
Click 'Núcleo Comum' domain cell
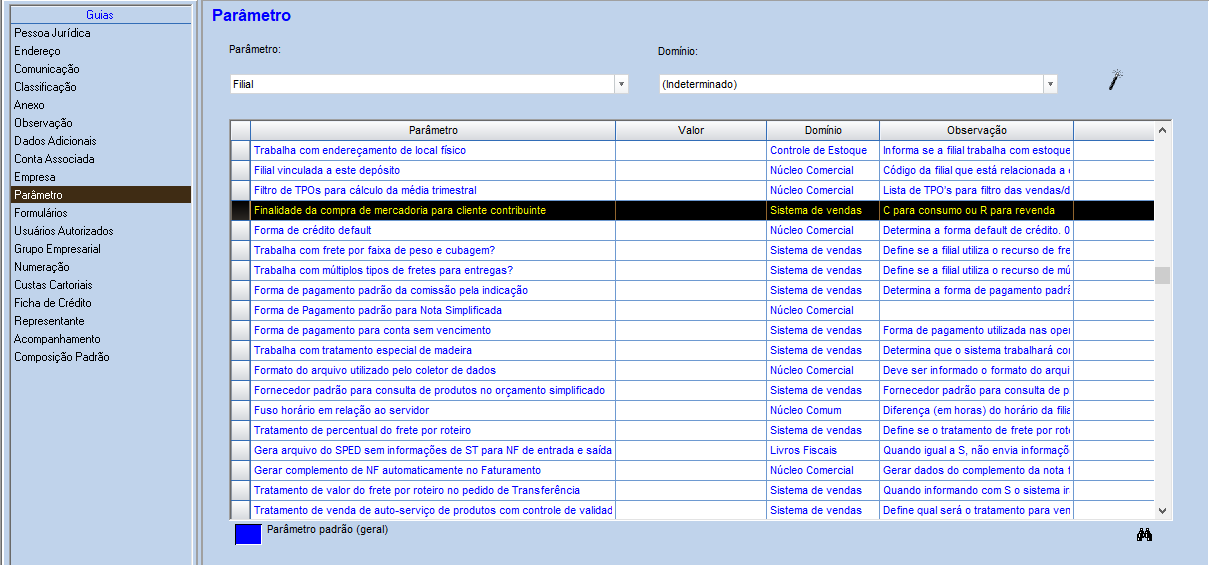823,410
